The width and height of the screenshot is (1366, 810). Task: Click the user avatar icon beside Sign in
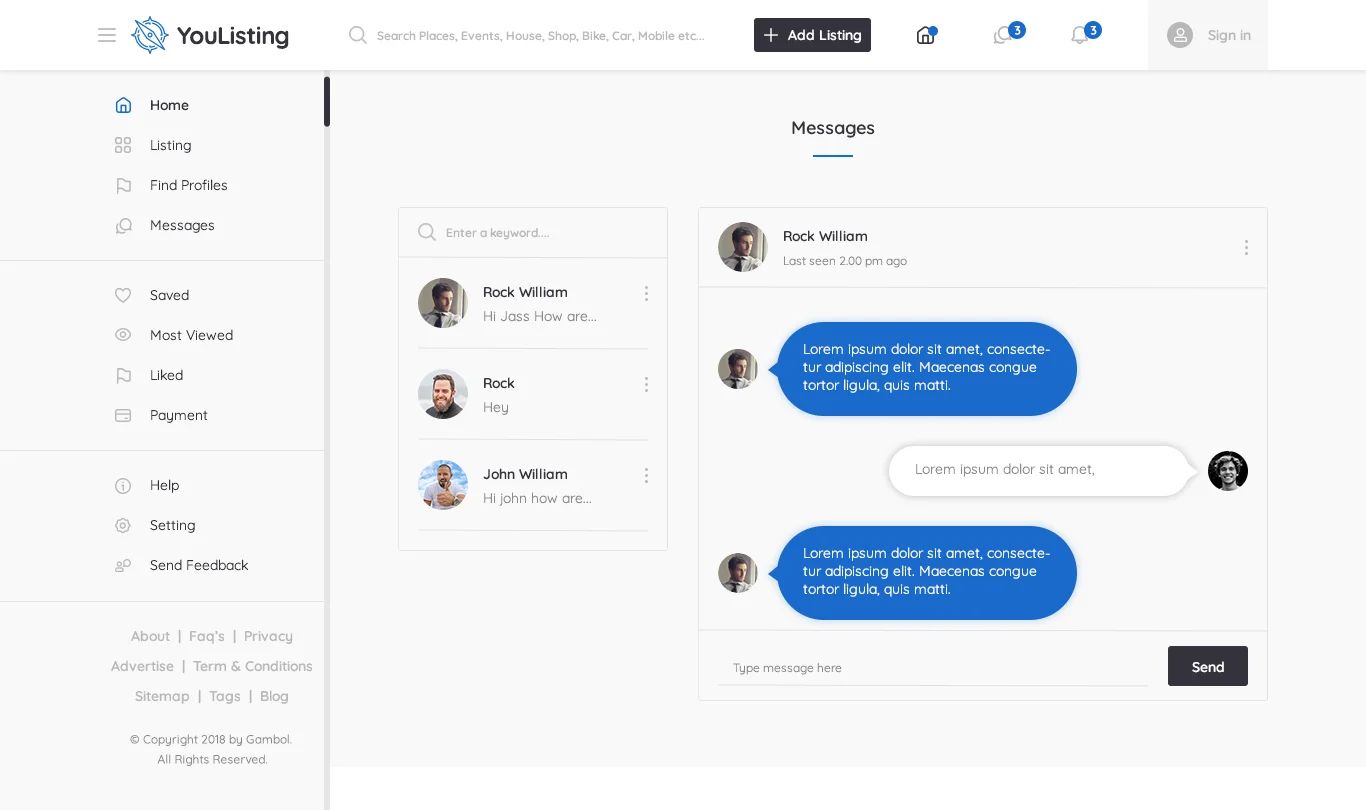(1180, 35)
